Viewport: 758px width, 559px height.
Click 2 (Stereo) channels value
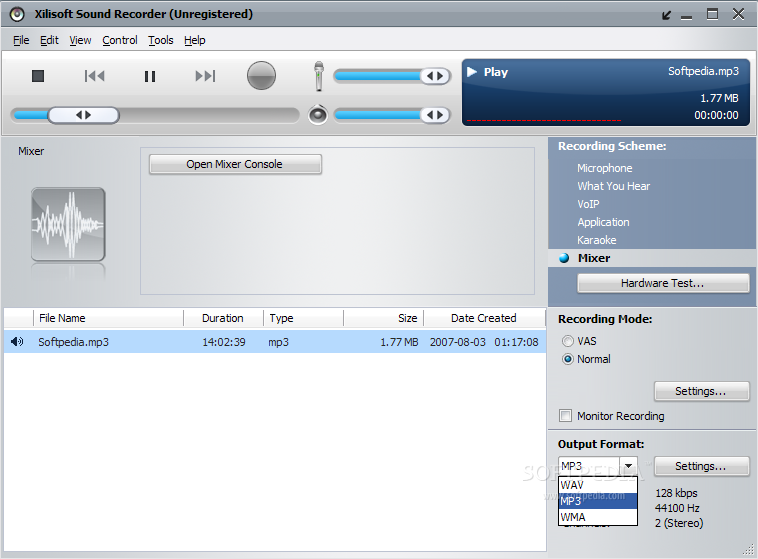(679, 523)
